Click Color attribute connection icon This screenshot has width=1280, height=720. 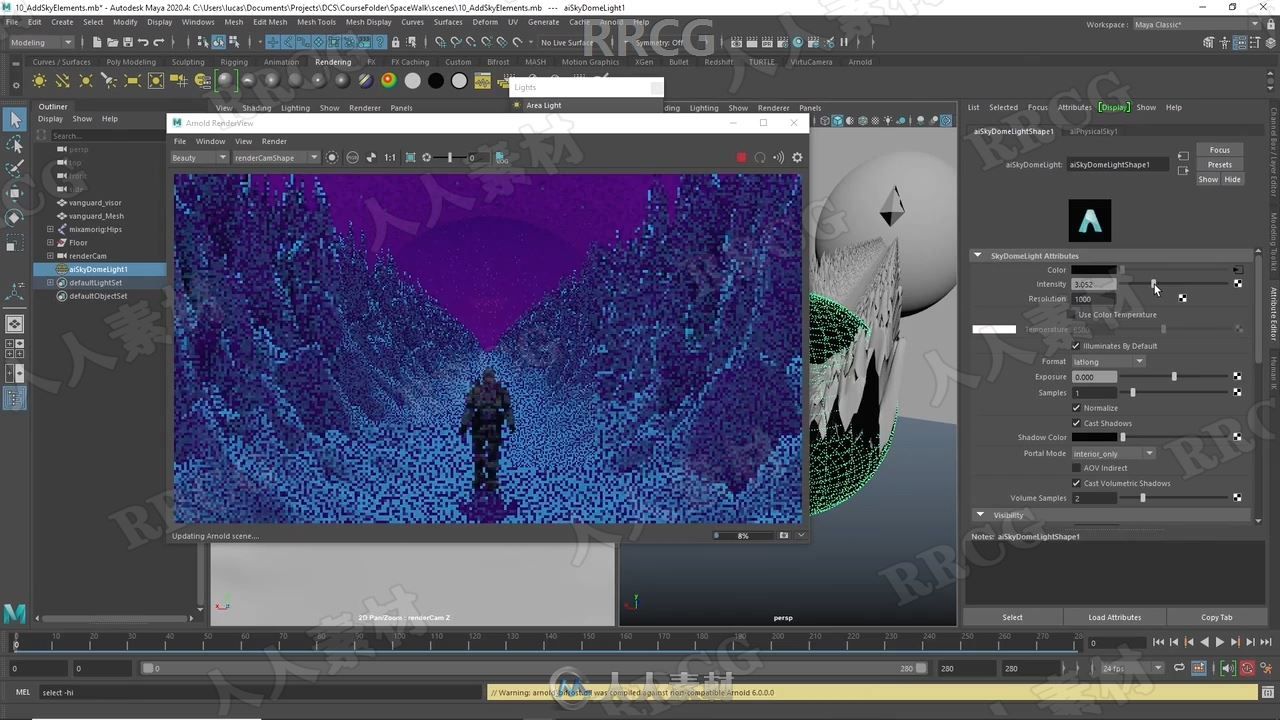tap(1237, 270)
